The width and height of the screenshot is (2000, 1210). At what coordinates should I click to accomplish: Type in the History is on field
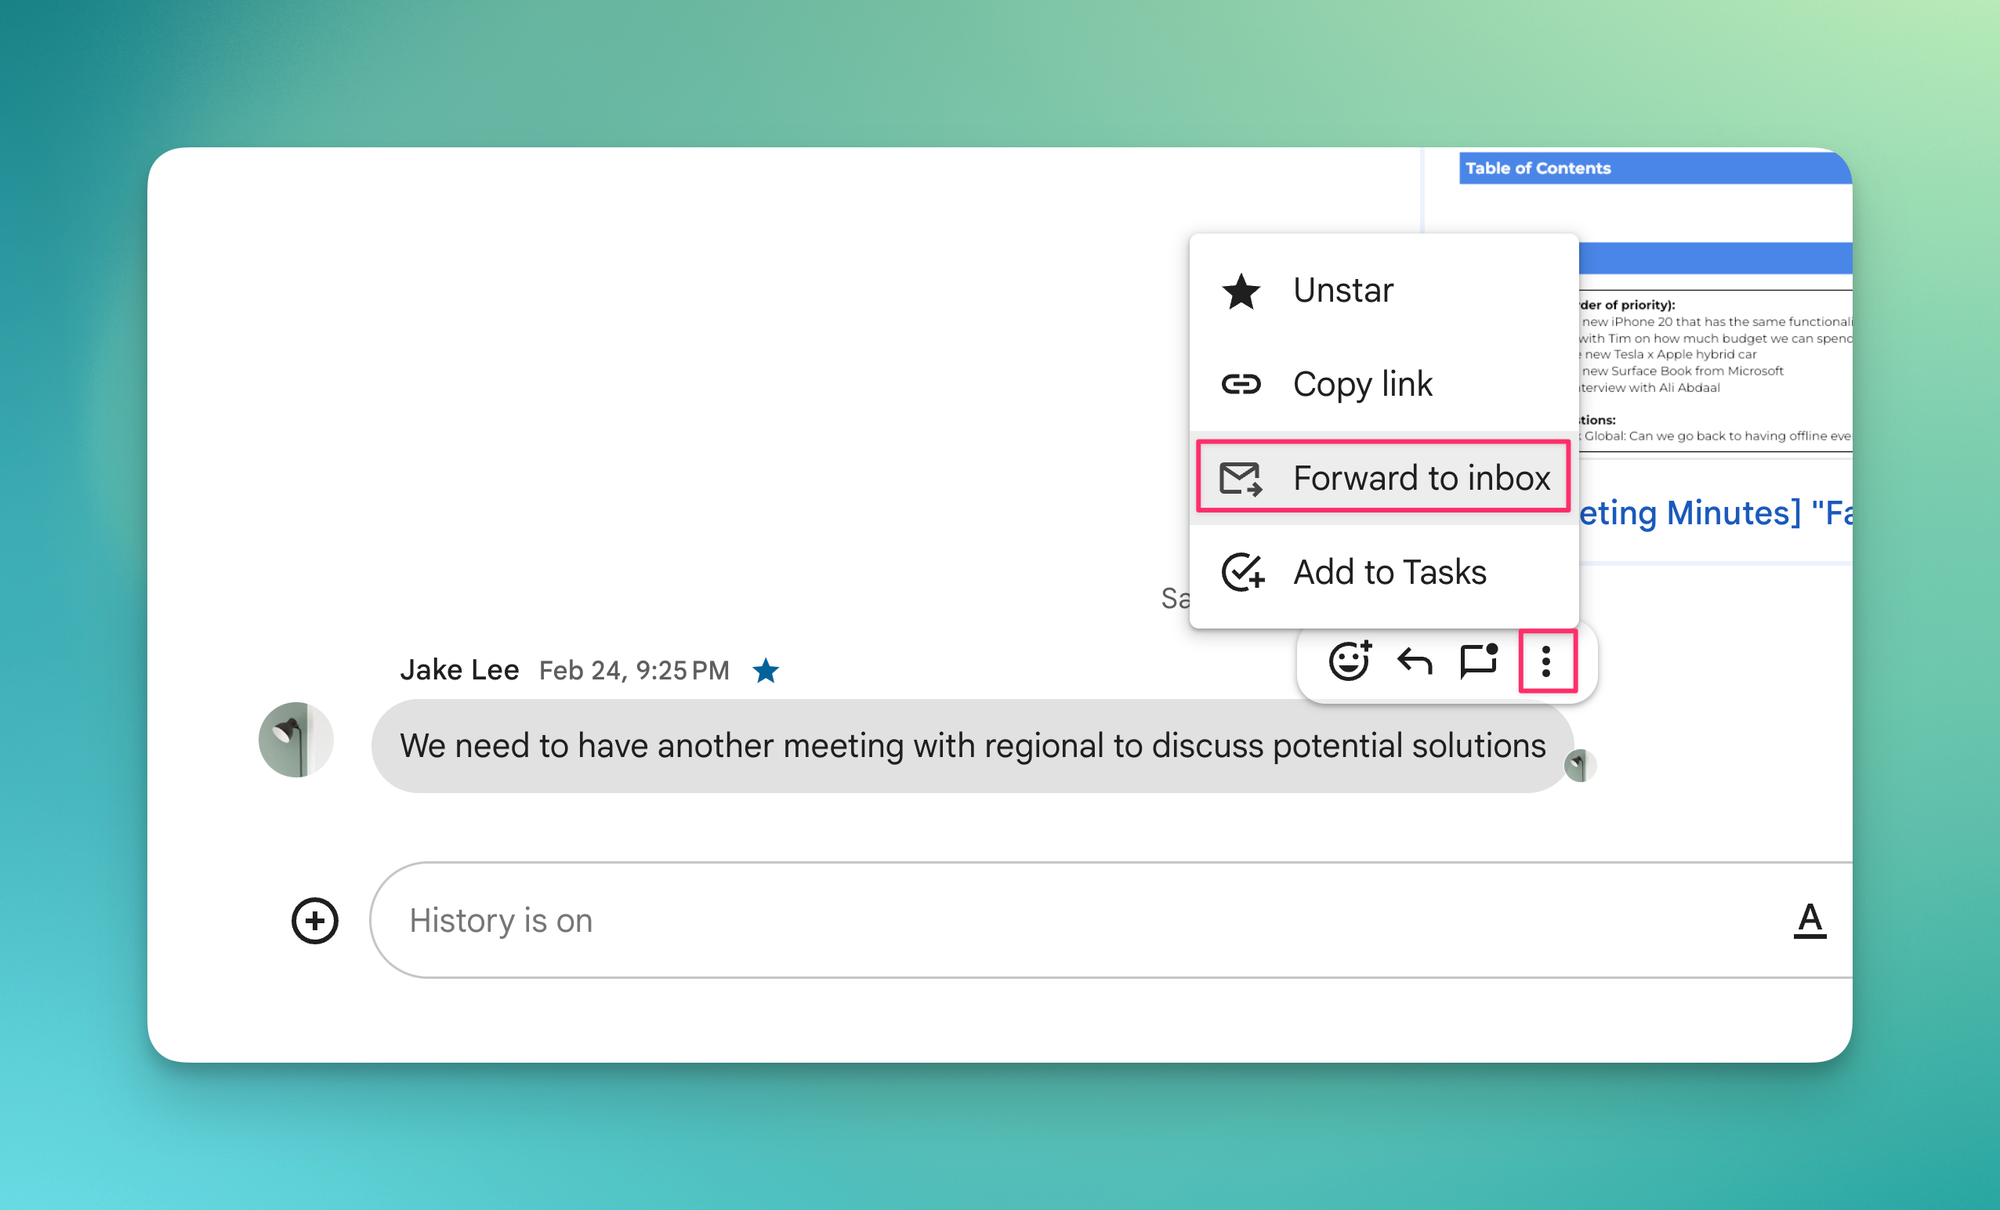click(1000, 920)
